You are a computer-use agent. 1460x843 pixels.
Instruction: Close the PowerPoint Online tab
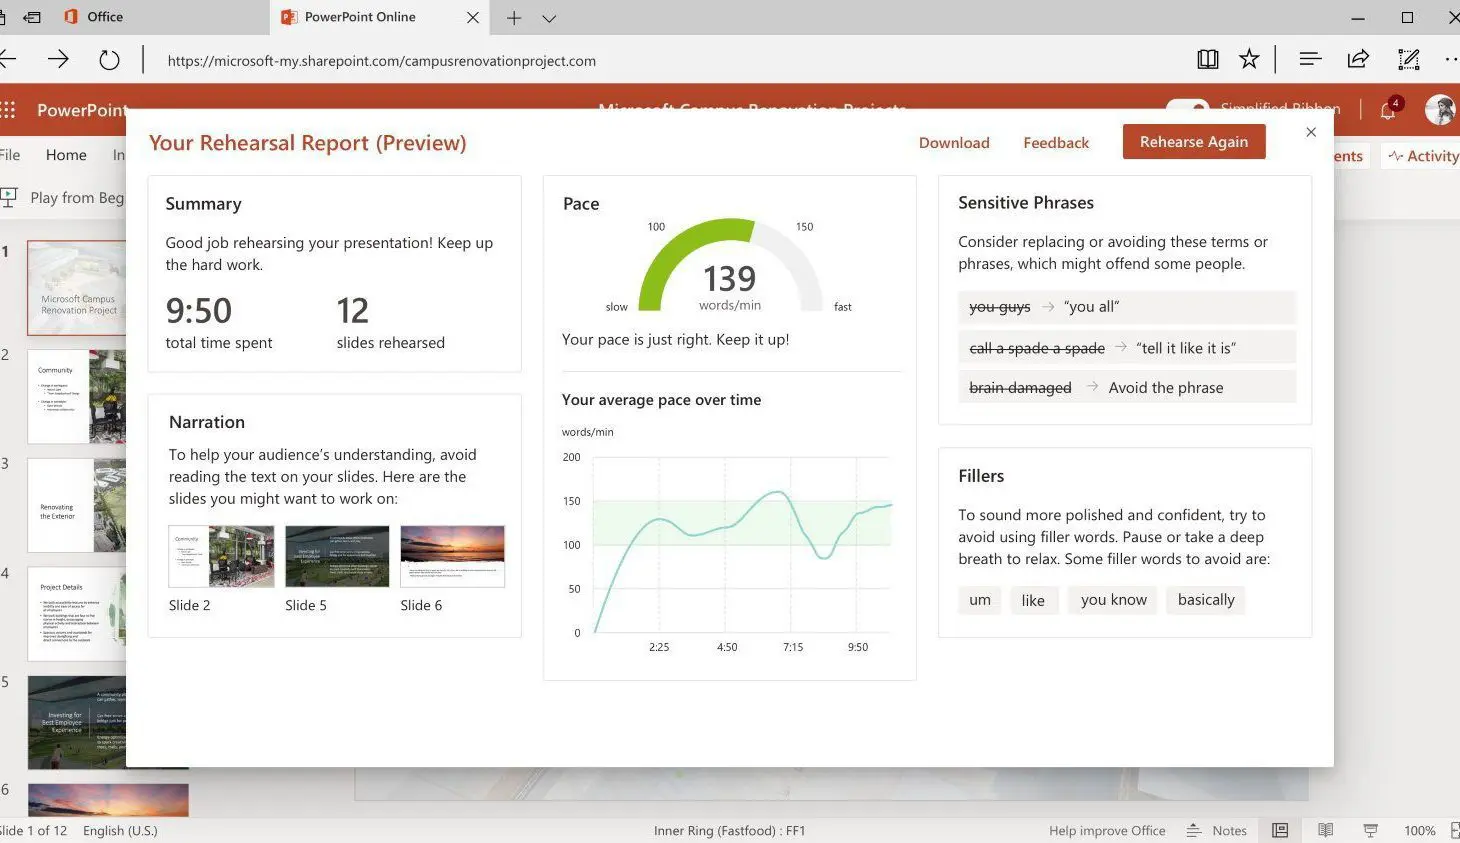[x=473, y=17]
